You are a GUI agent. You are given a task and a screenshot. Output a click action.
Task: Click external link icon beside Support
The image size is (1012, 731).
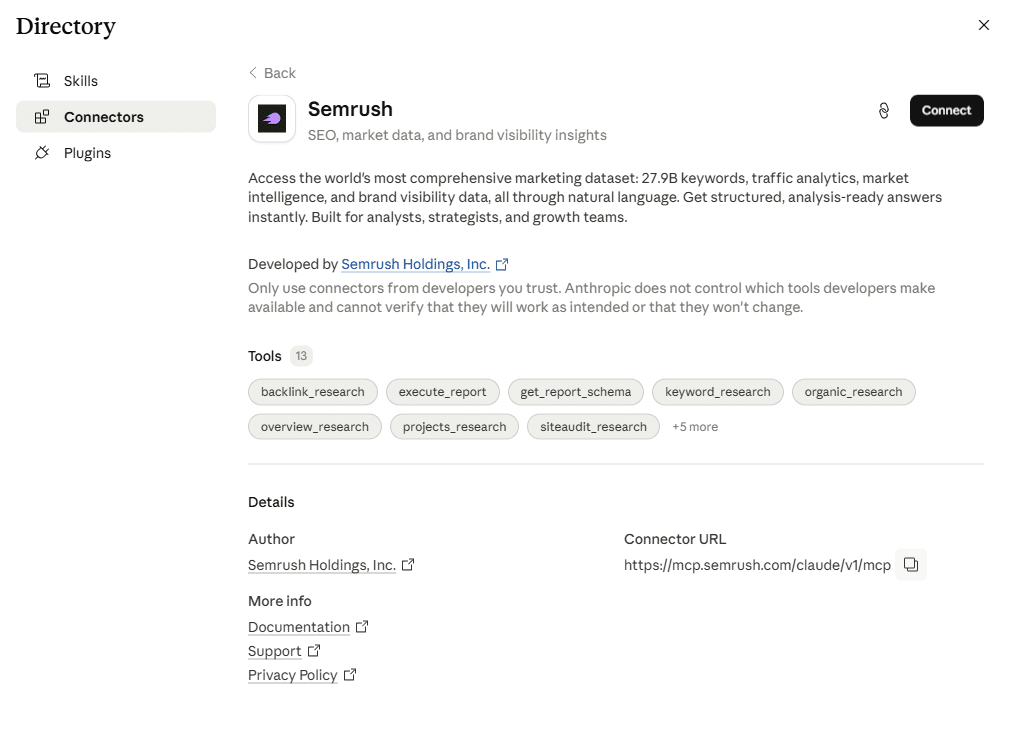pyautogui.click(x=314, y=650)
